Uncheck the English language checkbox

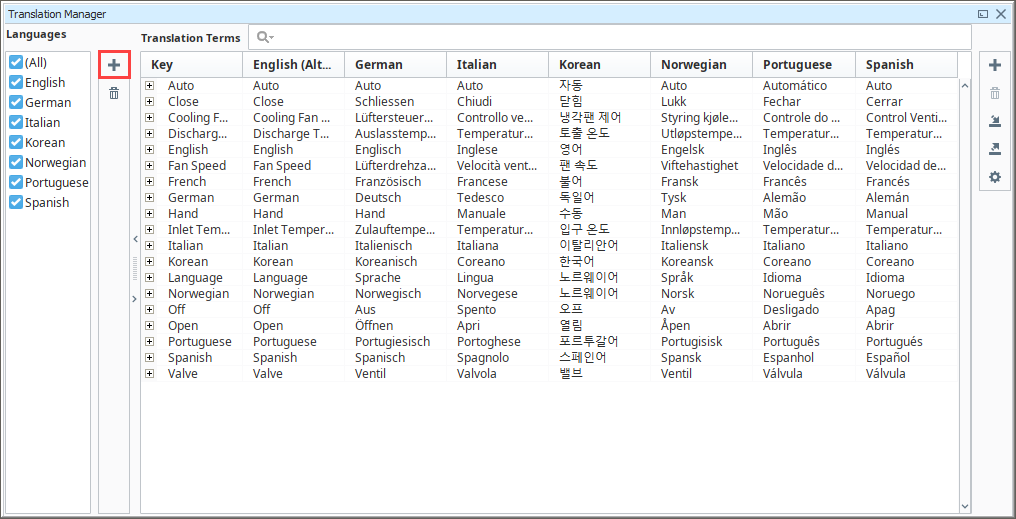[16, 83]
